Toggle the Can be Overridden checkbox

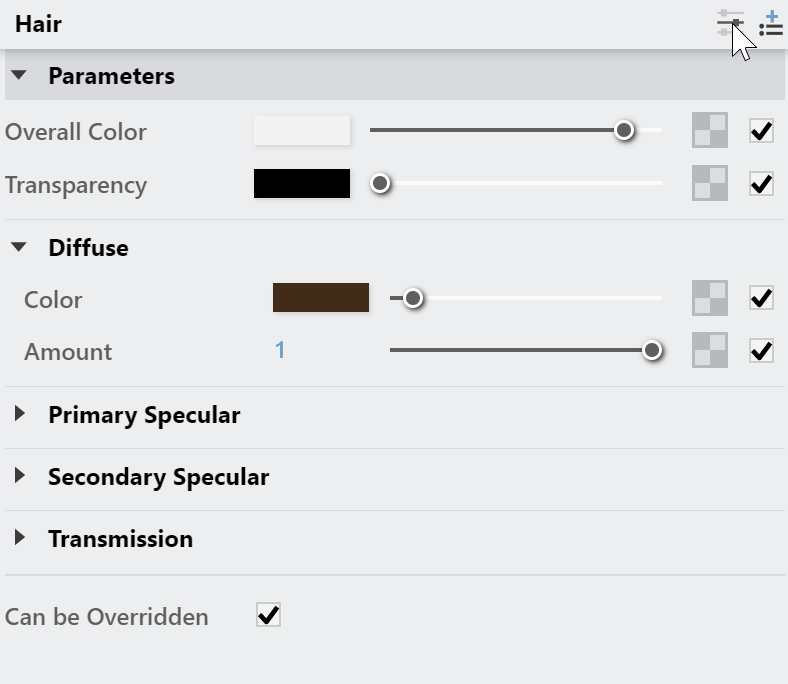(268, 615)
